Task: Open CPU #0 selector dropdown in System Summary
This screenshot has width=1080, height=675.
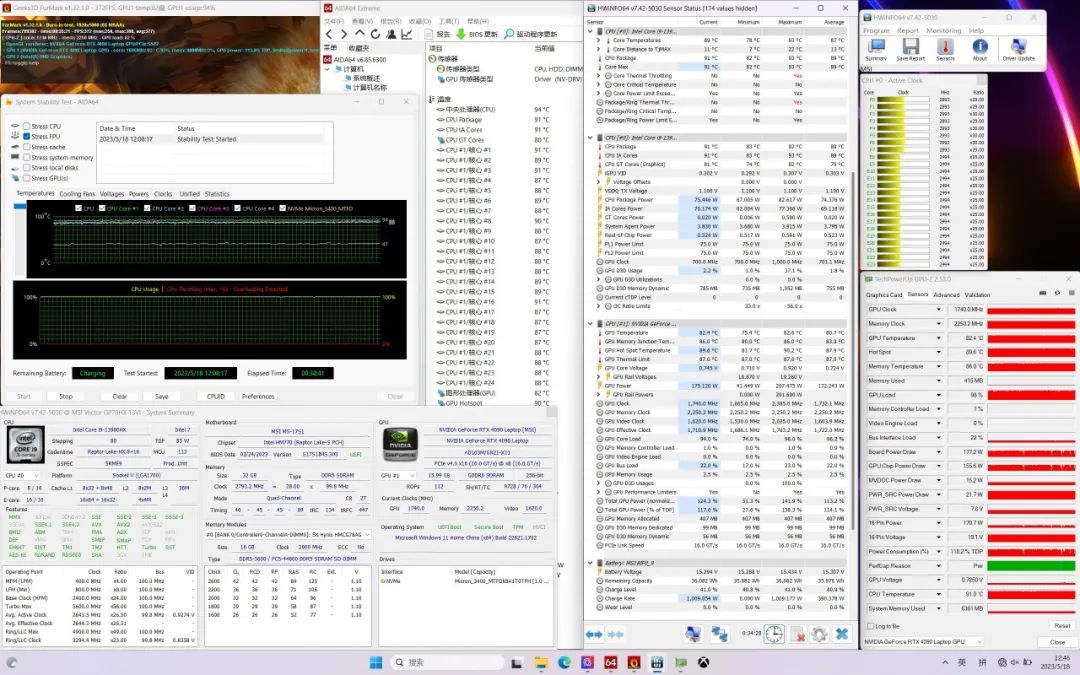Action: (x=21, y=475)
